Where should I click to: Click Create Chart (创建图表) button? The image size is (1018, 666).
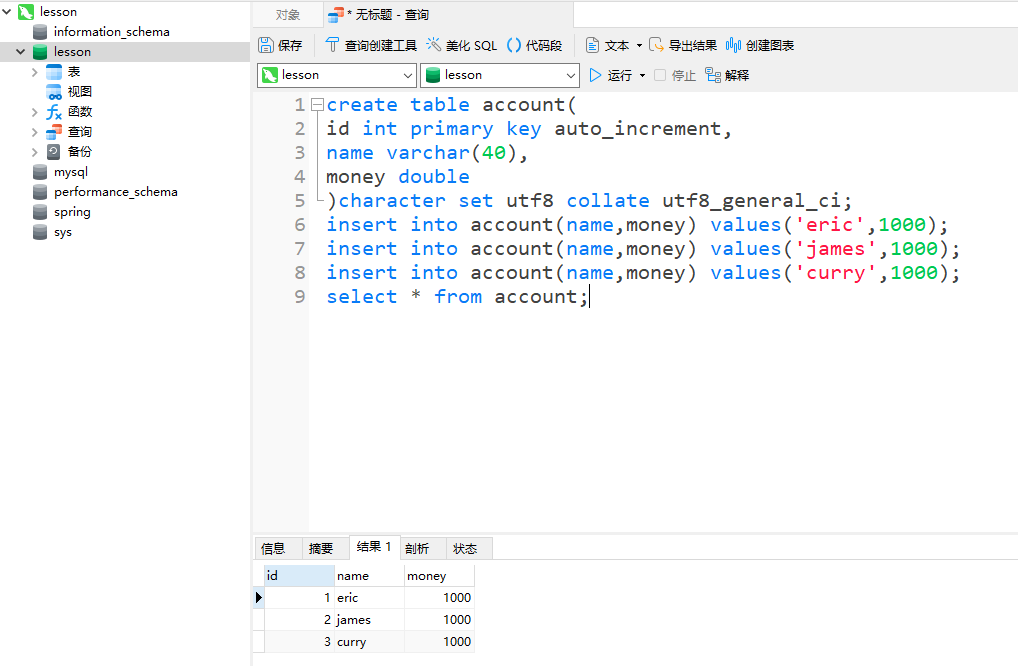[760, 45]
